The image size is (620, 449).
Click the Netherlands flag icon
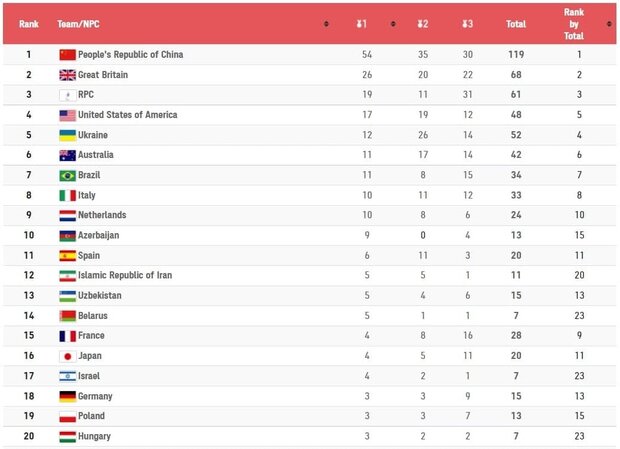coord(67,215)
